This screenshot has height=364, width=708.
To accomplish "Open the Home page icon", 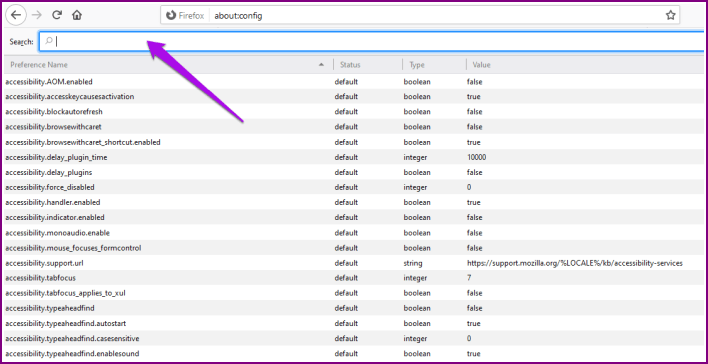I will [x=77, y=15].
